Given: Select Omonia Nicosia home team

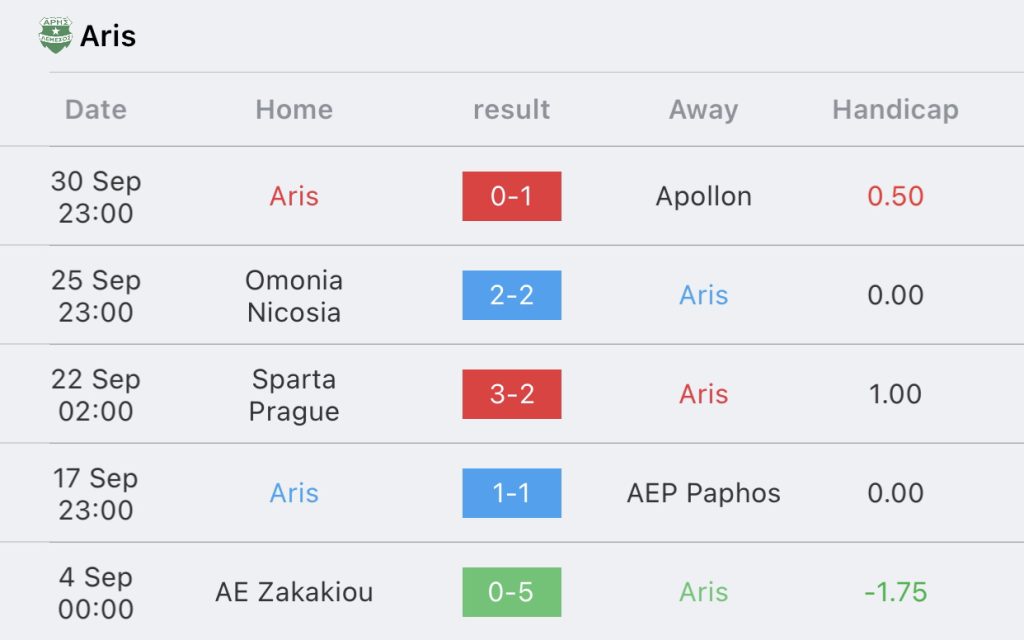Looking at the screenshot, I should click(294, 296).
